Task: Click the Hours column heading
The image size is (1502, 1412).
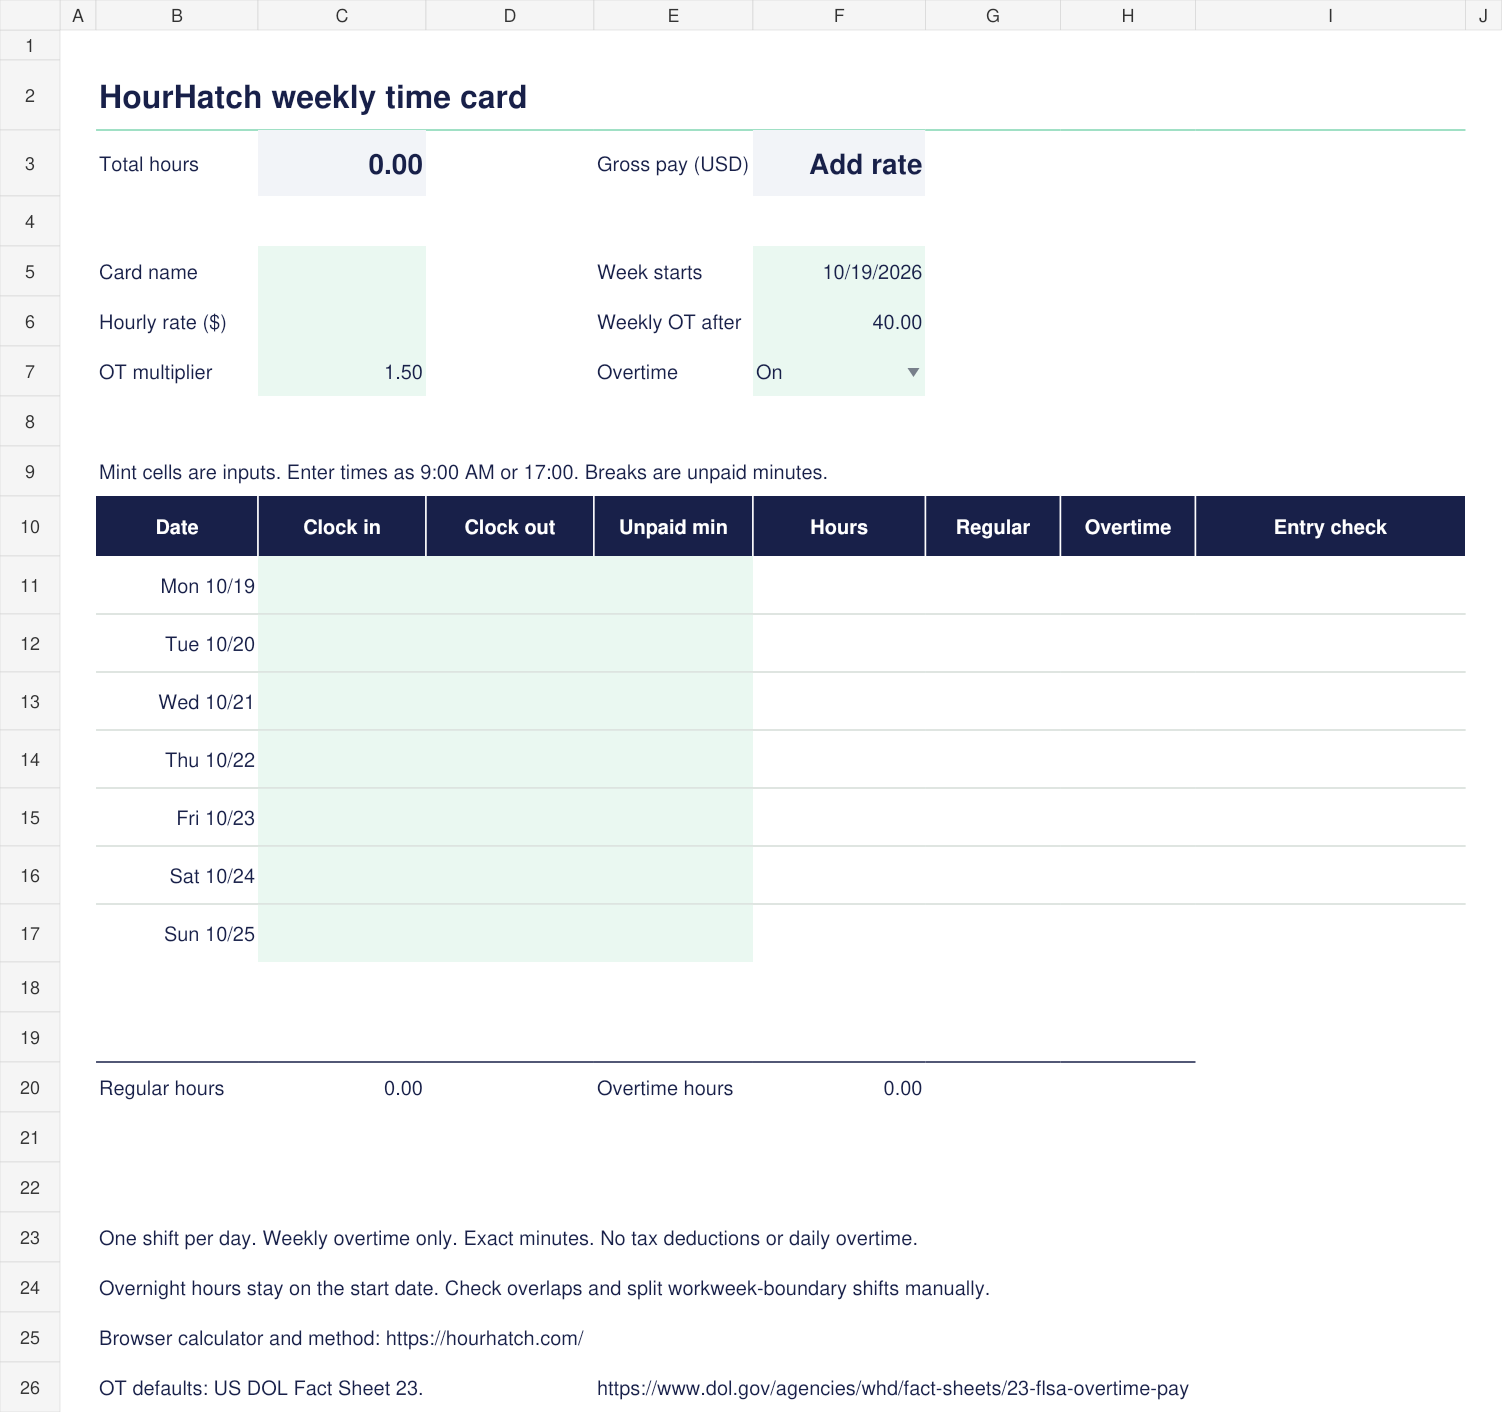Action: [839, 527]
